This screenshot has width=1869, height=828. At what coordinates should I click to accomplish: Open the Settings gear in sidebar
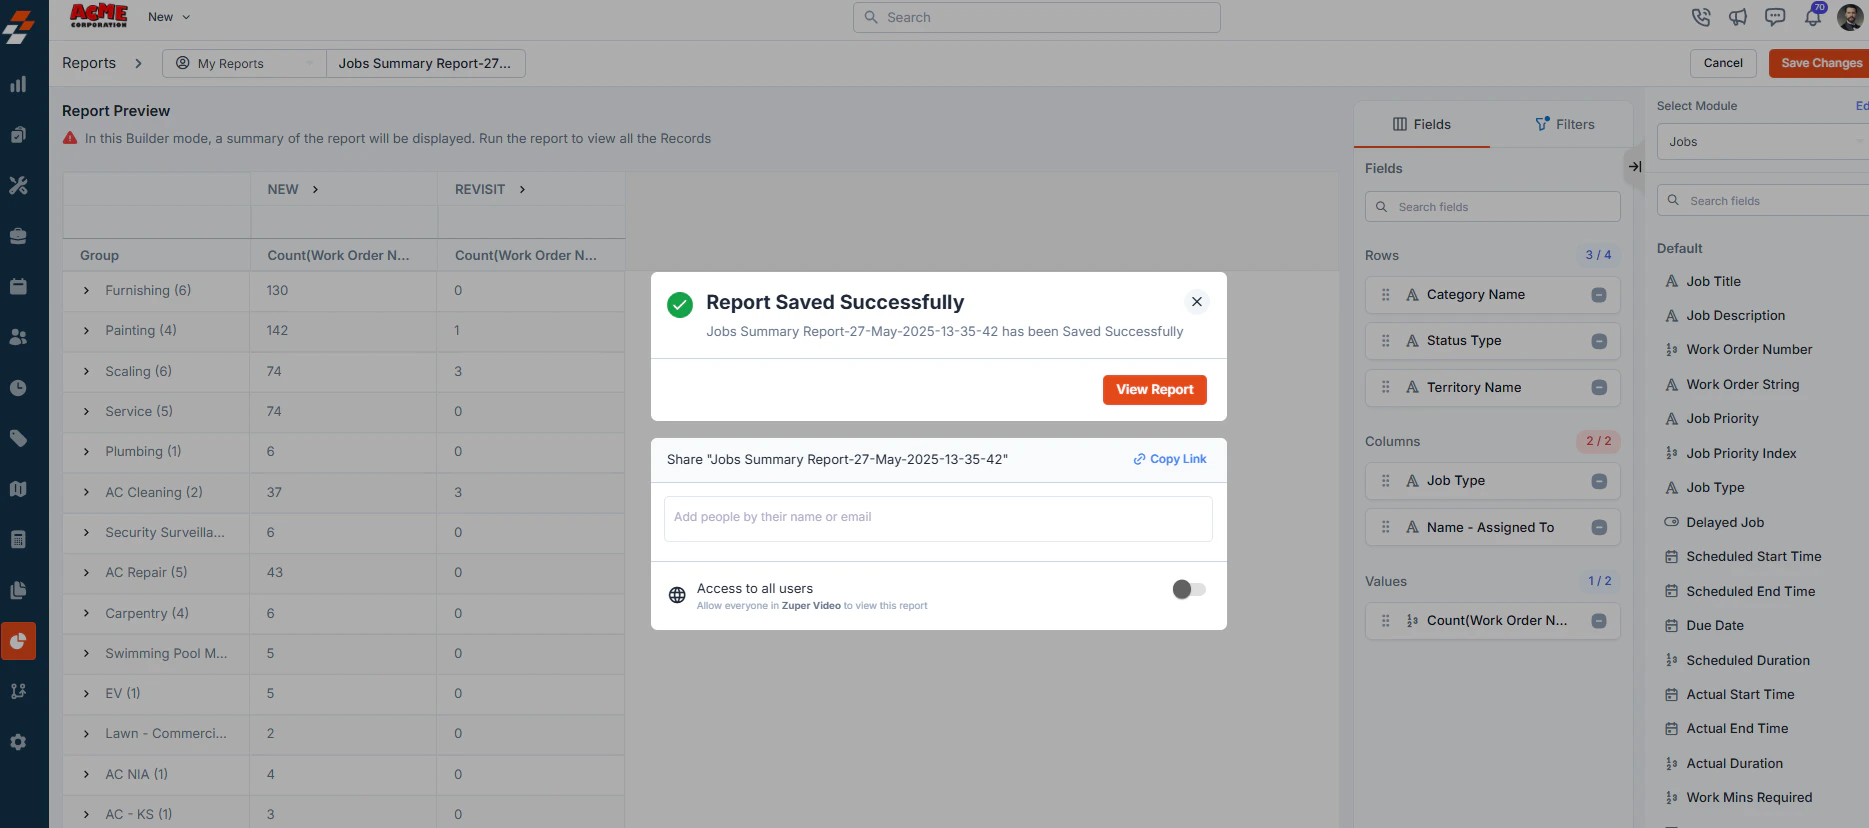[18, 742]
